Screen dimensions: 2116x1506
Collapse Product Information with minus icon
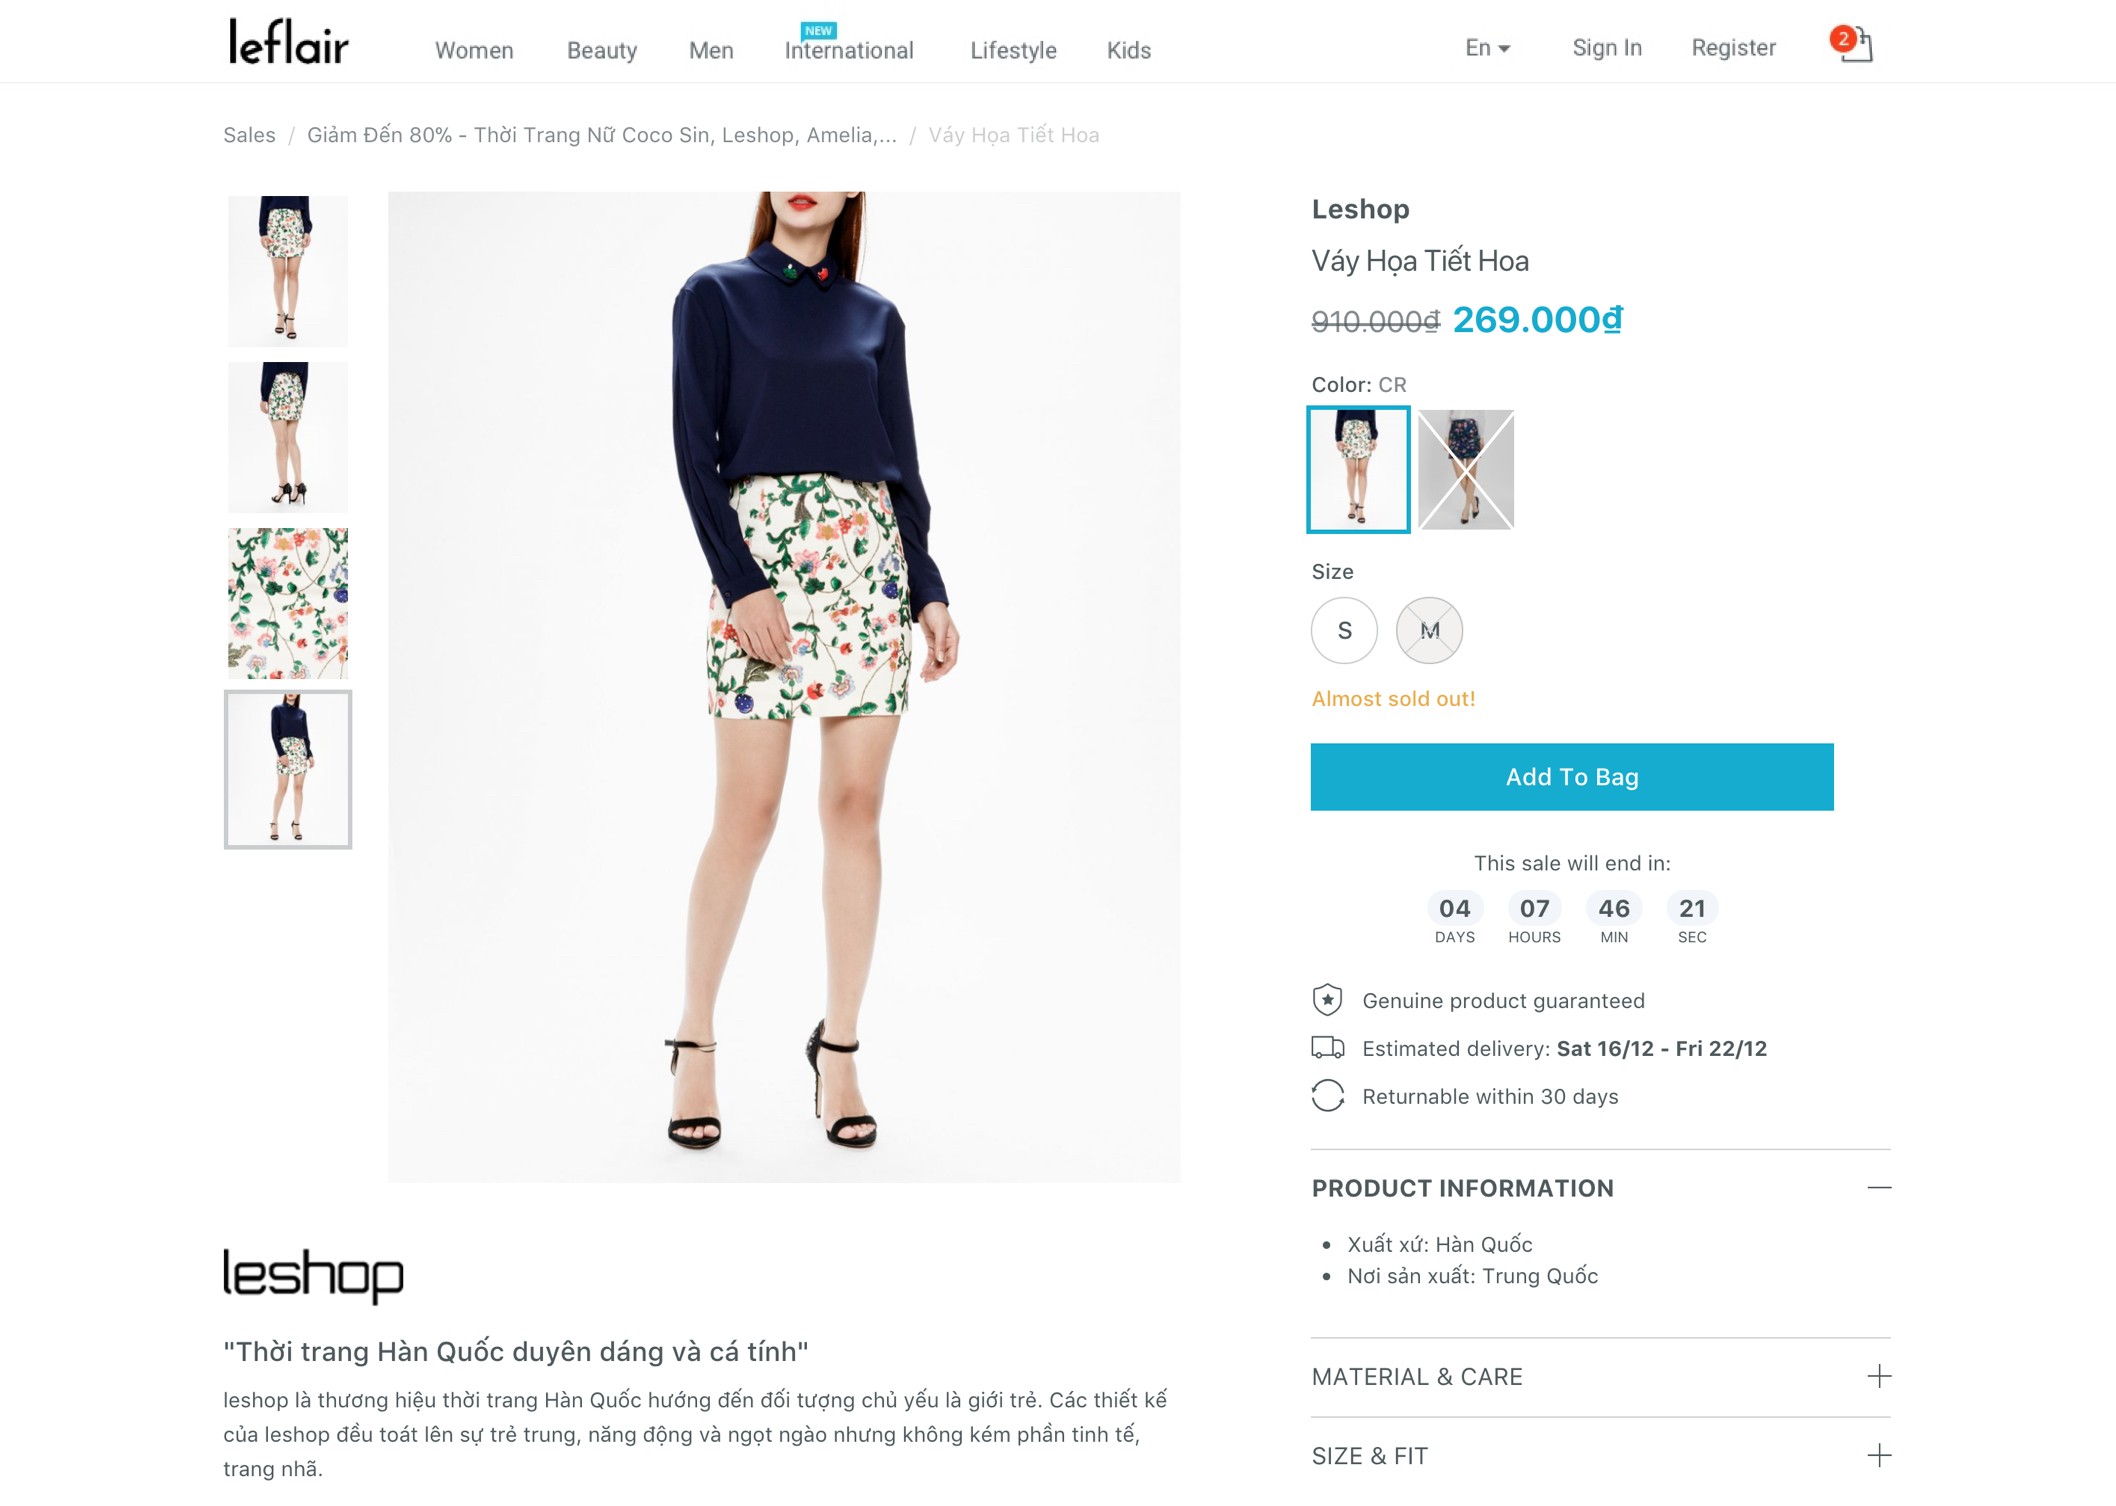point(1879,1188)
